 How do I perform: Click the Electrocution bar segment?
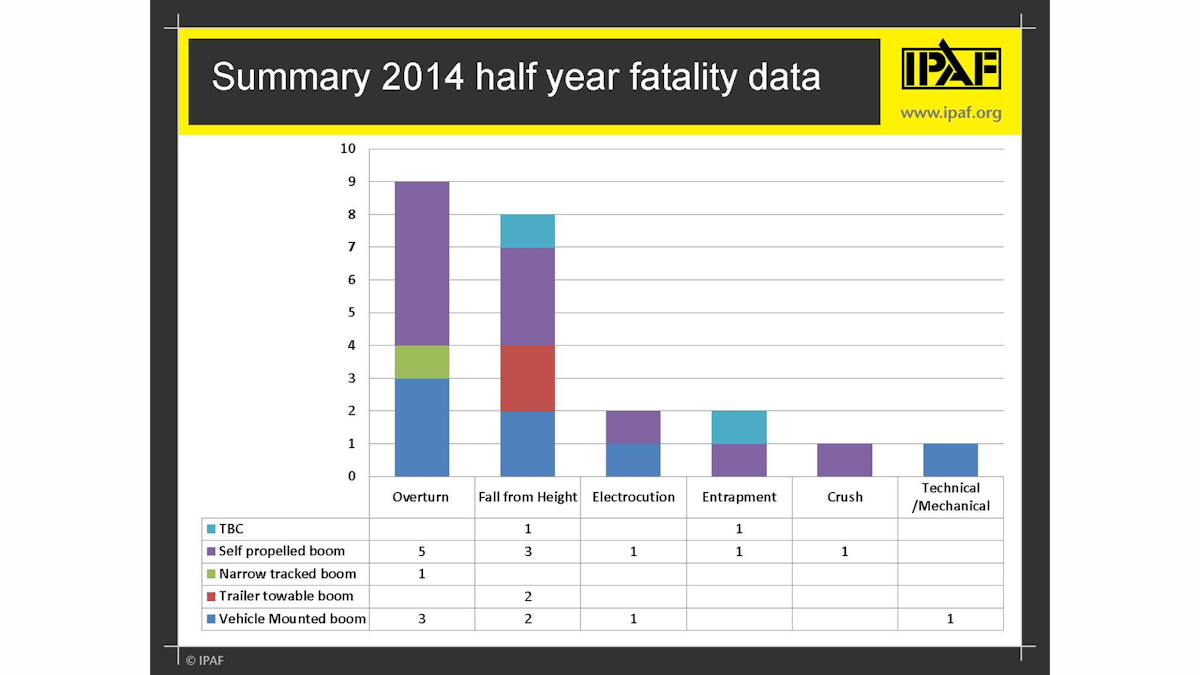pos(633,442)
